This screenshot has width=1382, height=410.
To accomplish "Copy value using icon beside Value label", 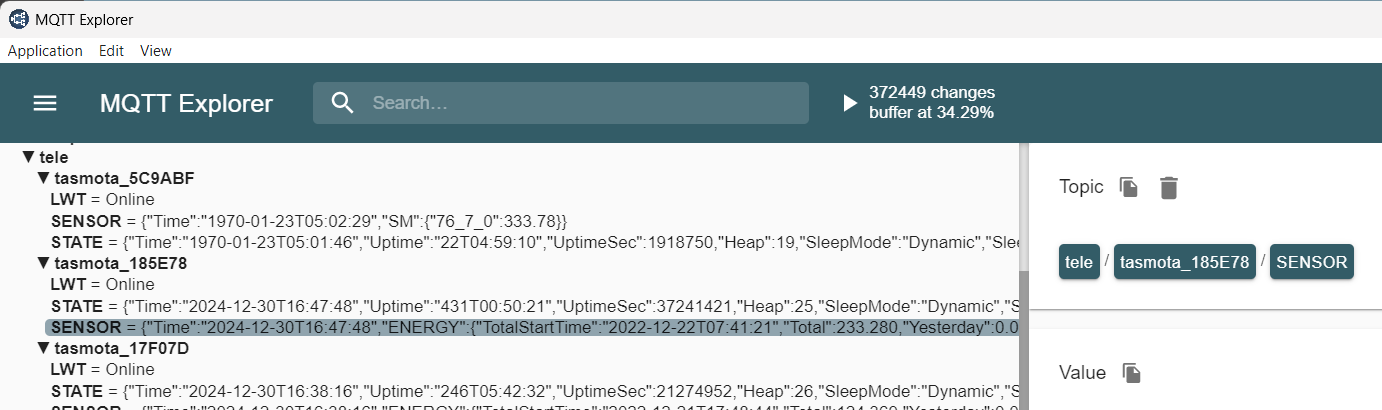I will pos(1132,373).
